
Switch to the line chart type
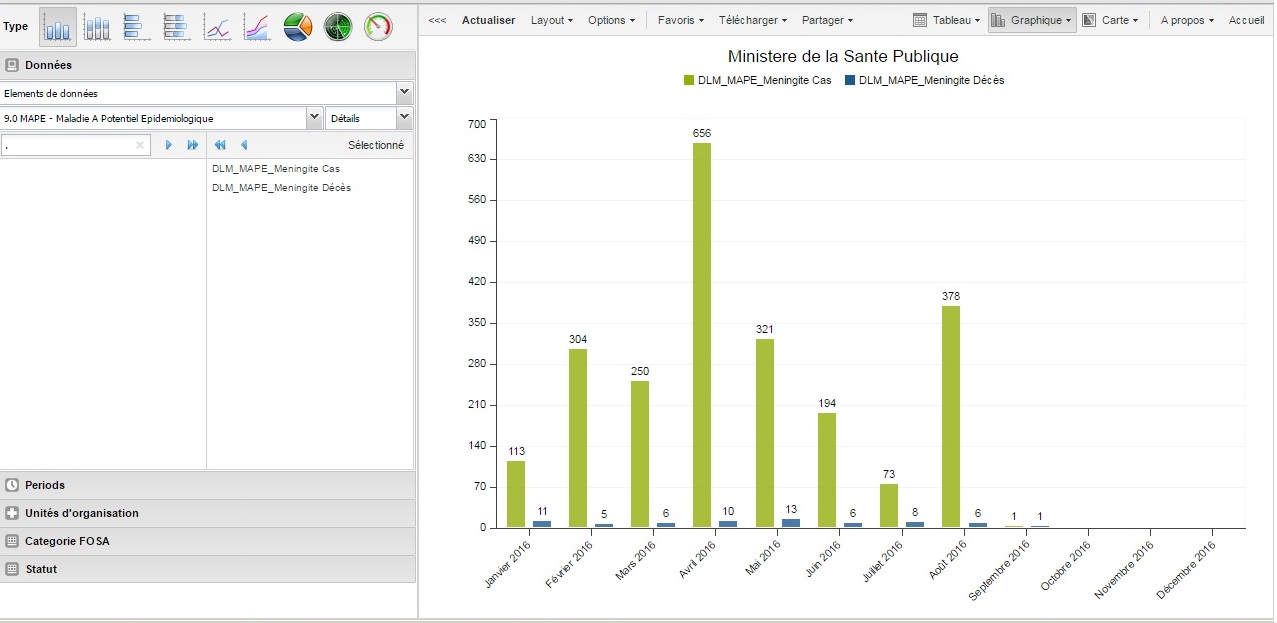click(217, 27)
